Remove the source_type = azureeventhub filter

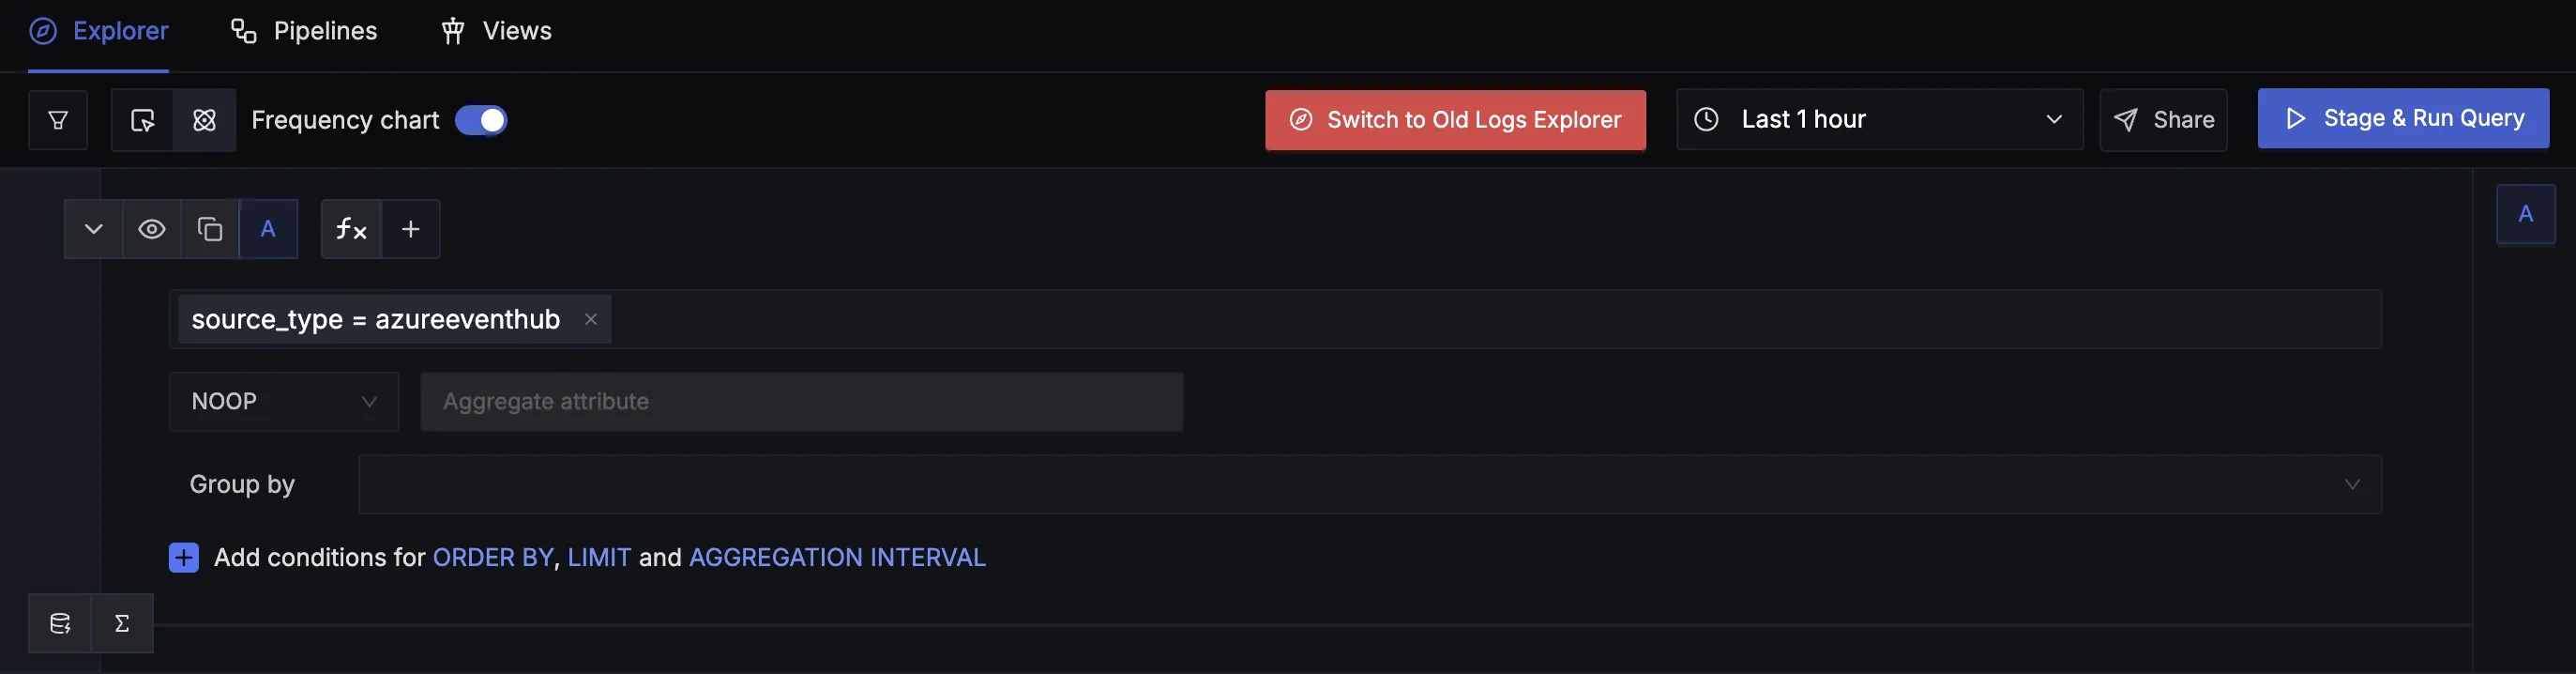591,319
